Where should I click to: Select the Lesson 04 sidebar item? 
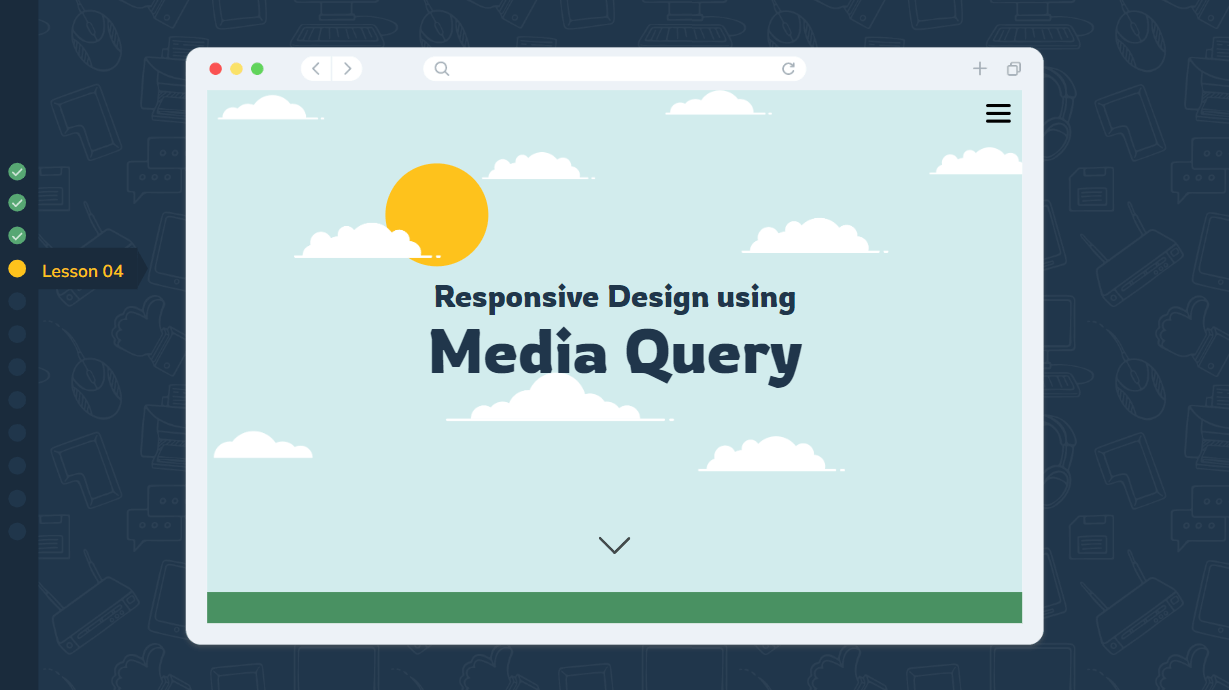82,270
